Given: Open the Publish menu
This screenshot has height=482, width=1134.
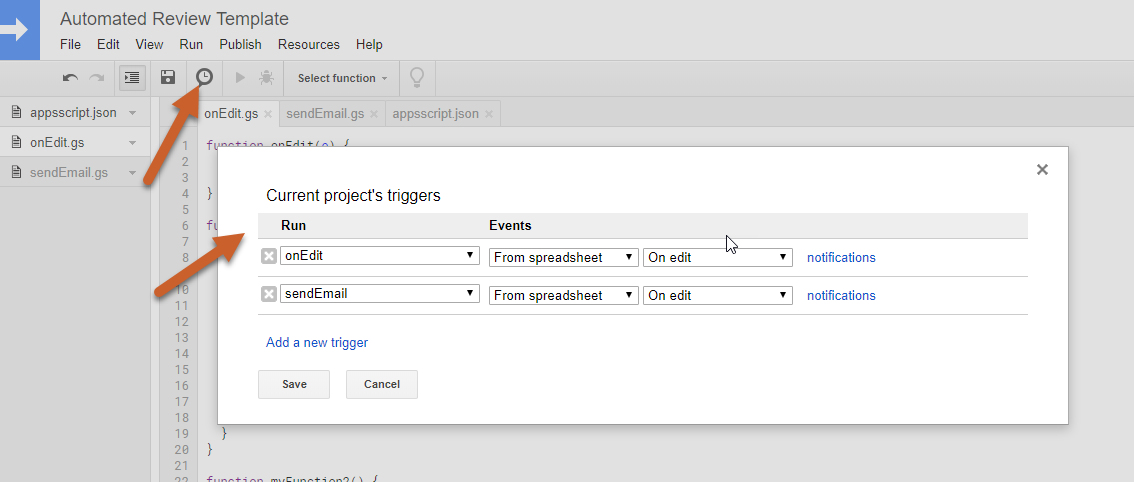Looking at the screenshot, I should [x=240, y=44].
